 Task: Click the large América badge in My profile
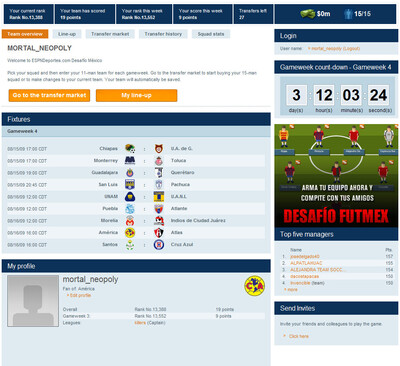tap(254, 286)
